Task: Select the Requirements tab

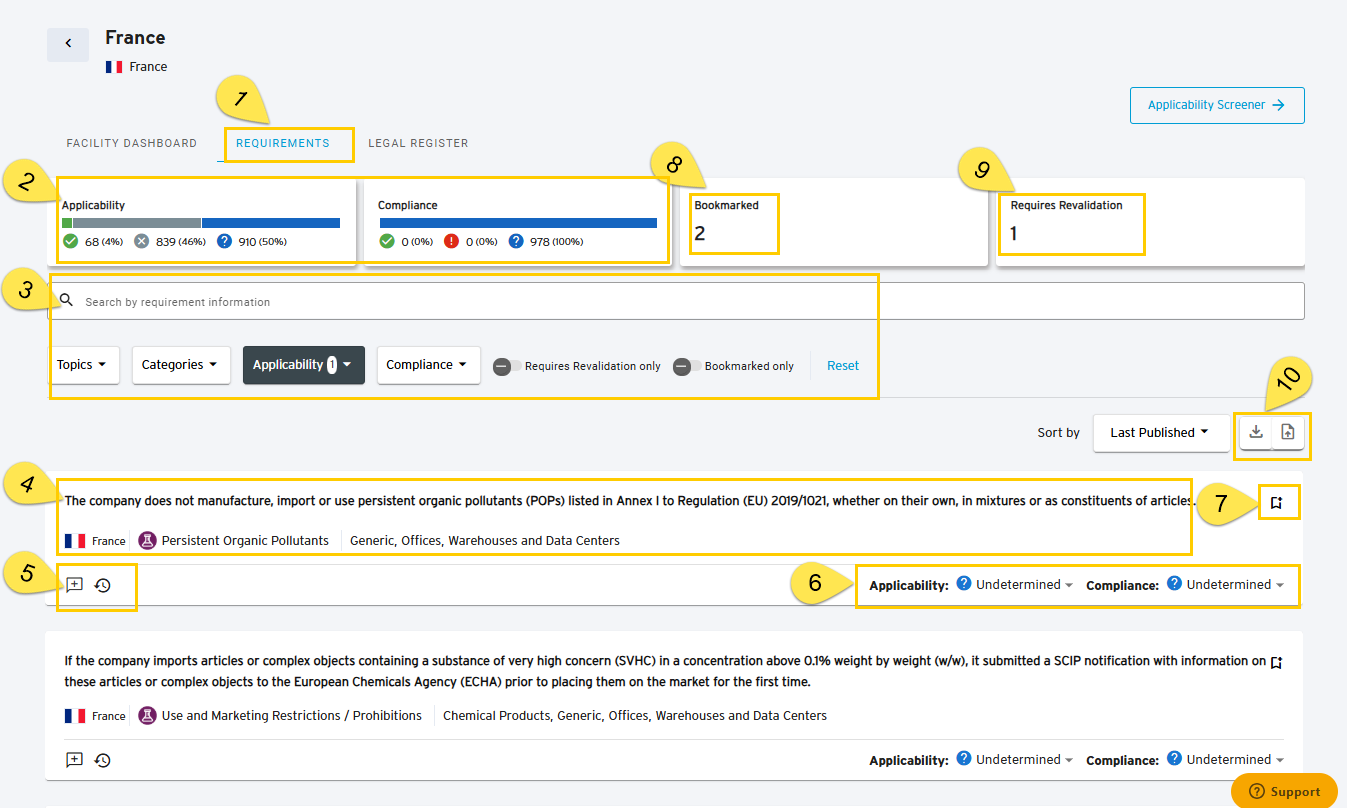Action: 283,143
